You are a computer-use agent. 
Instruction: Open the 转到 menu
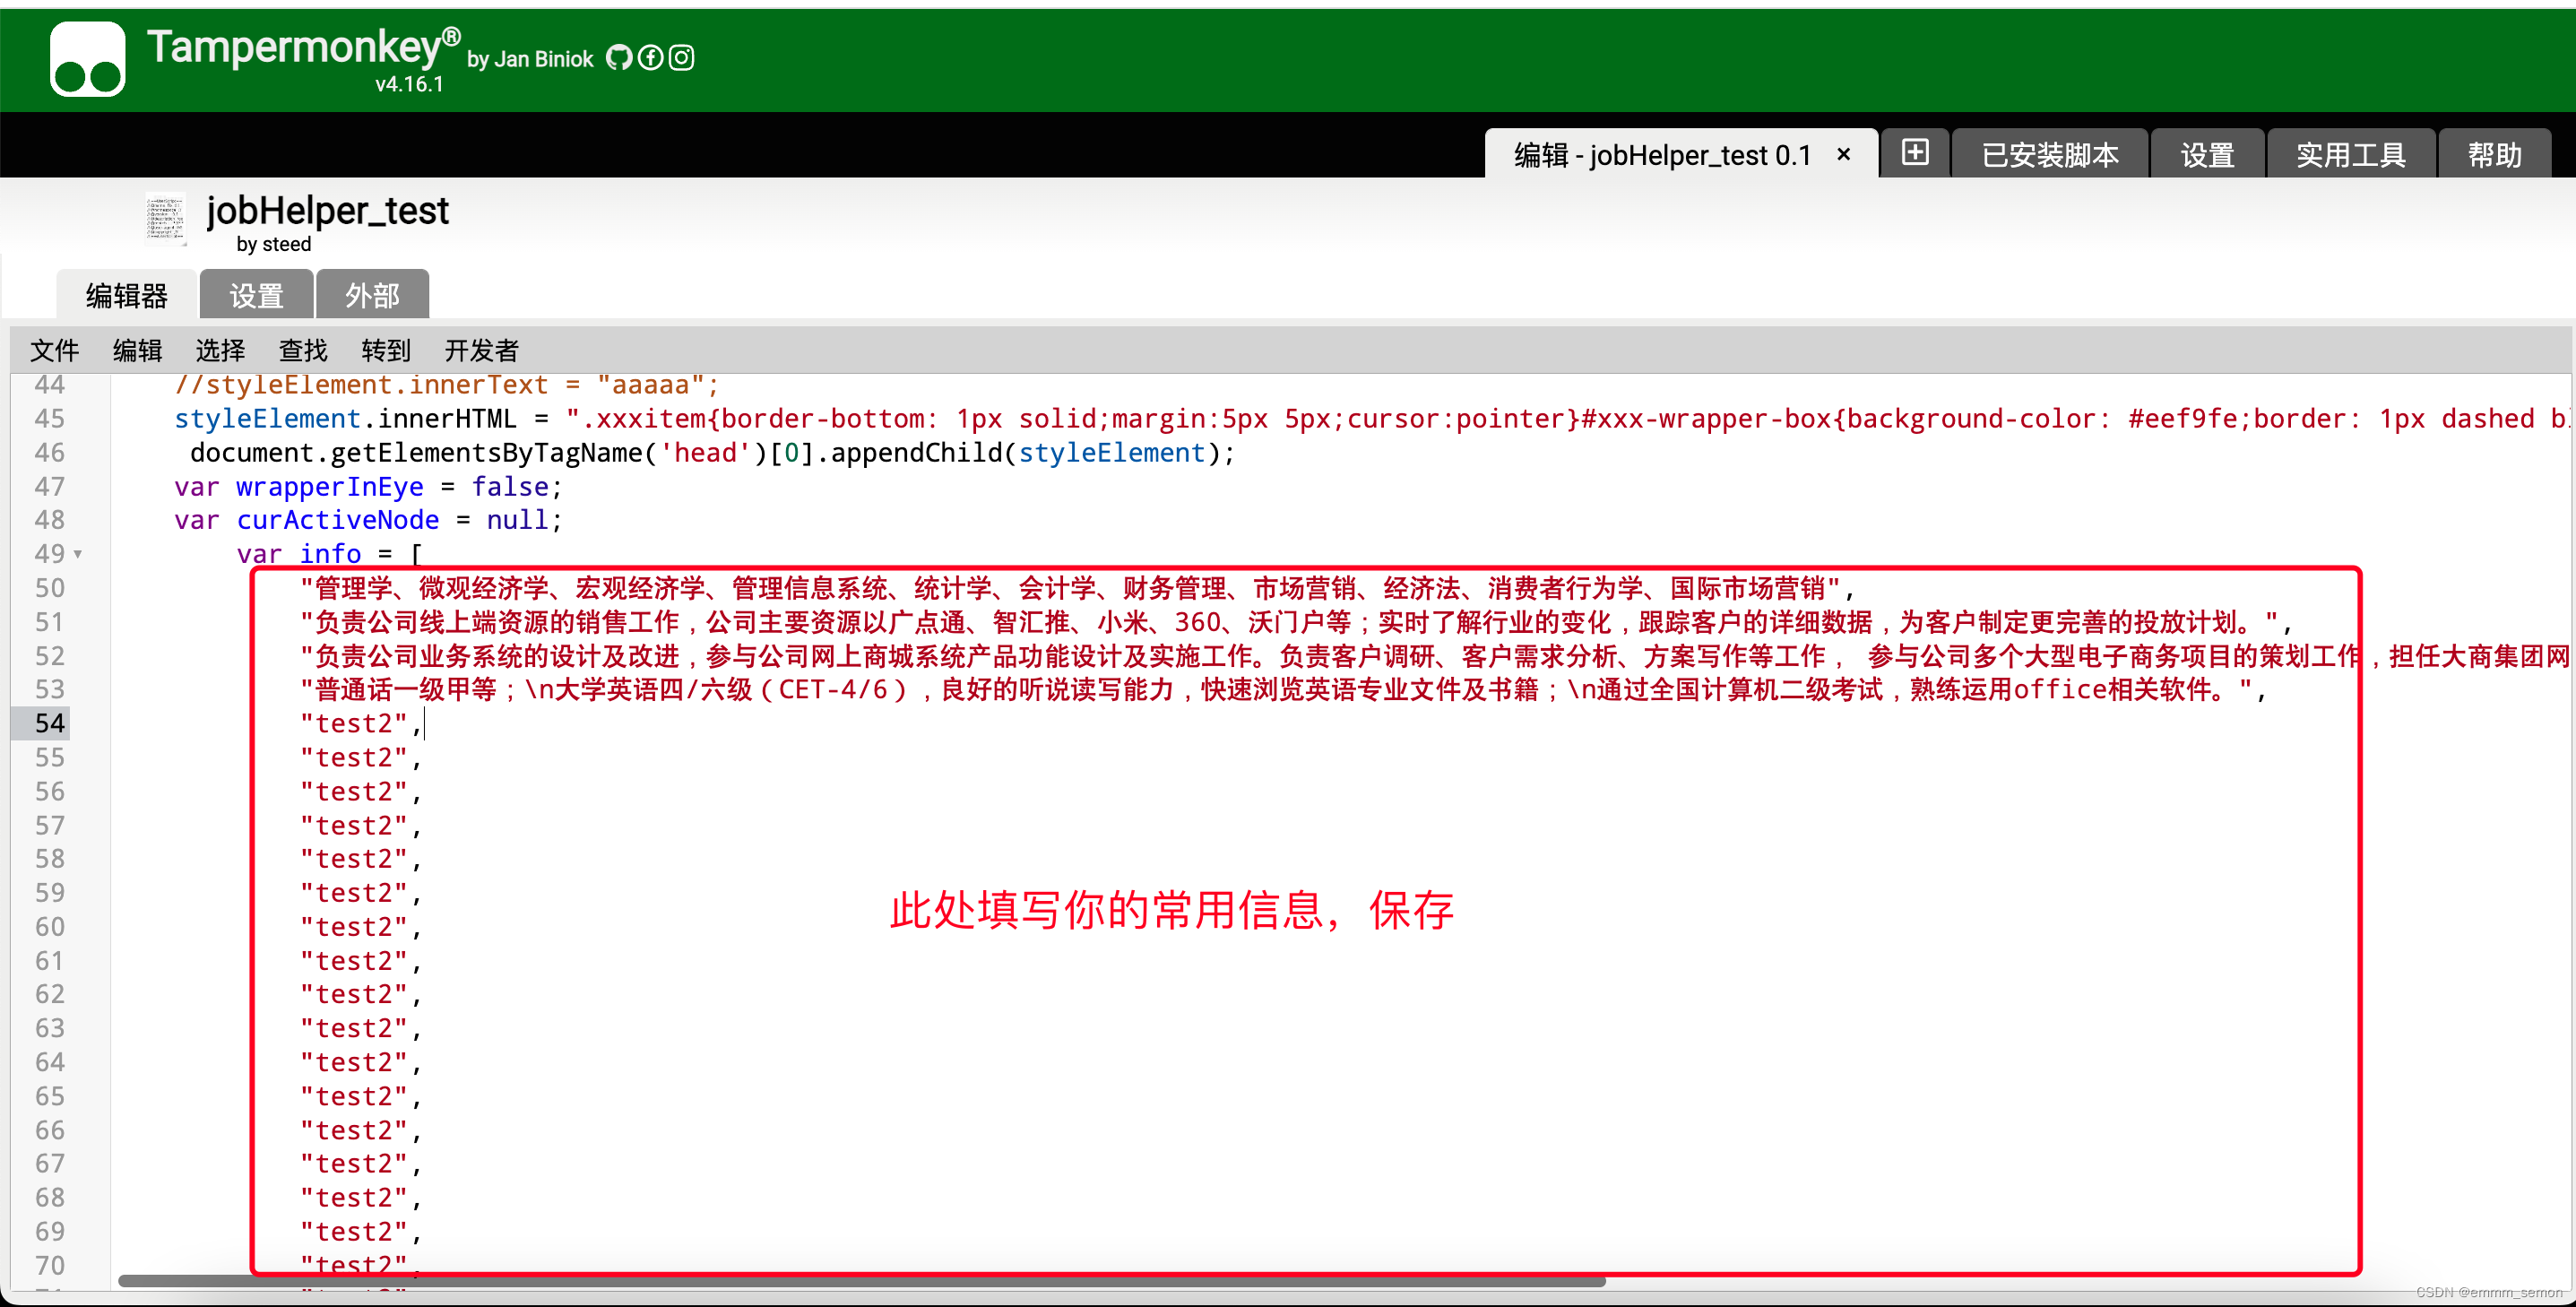(x=386, y=350)
